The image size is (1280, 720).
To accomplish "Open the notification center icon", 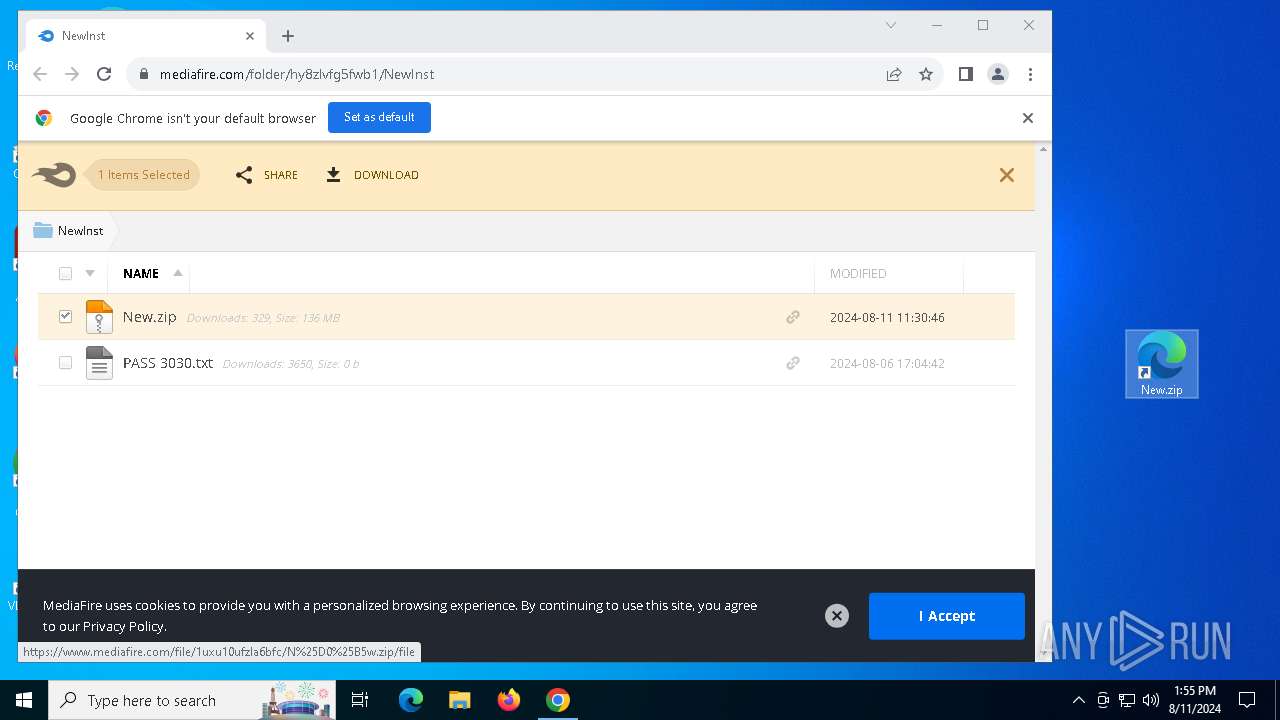I will 1247,700.
